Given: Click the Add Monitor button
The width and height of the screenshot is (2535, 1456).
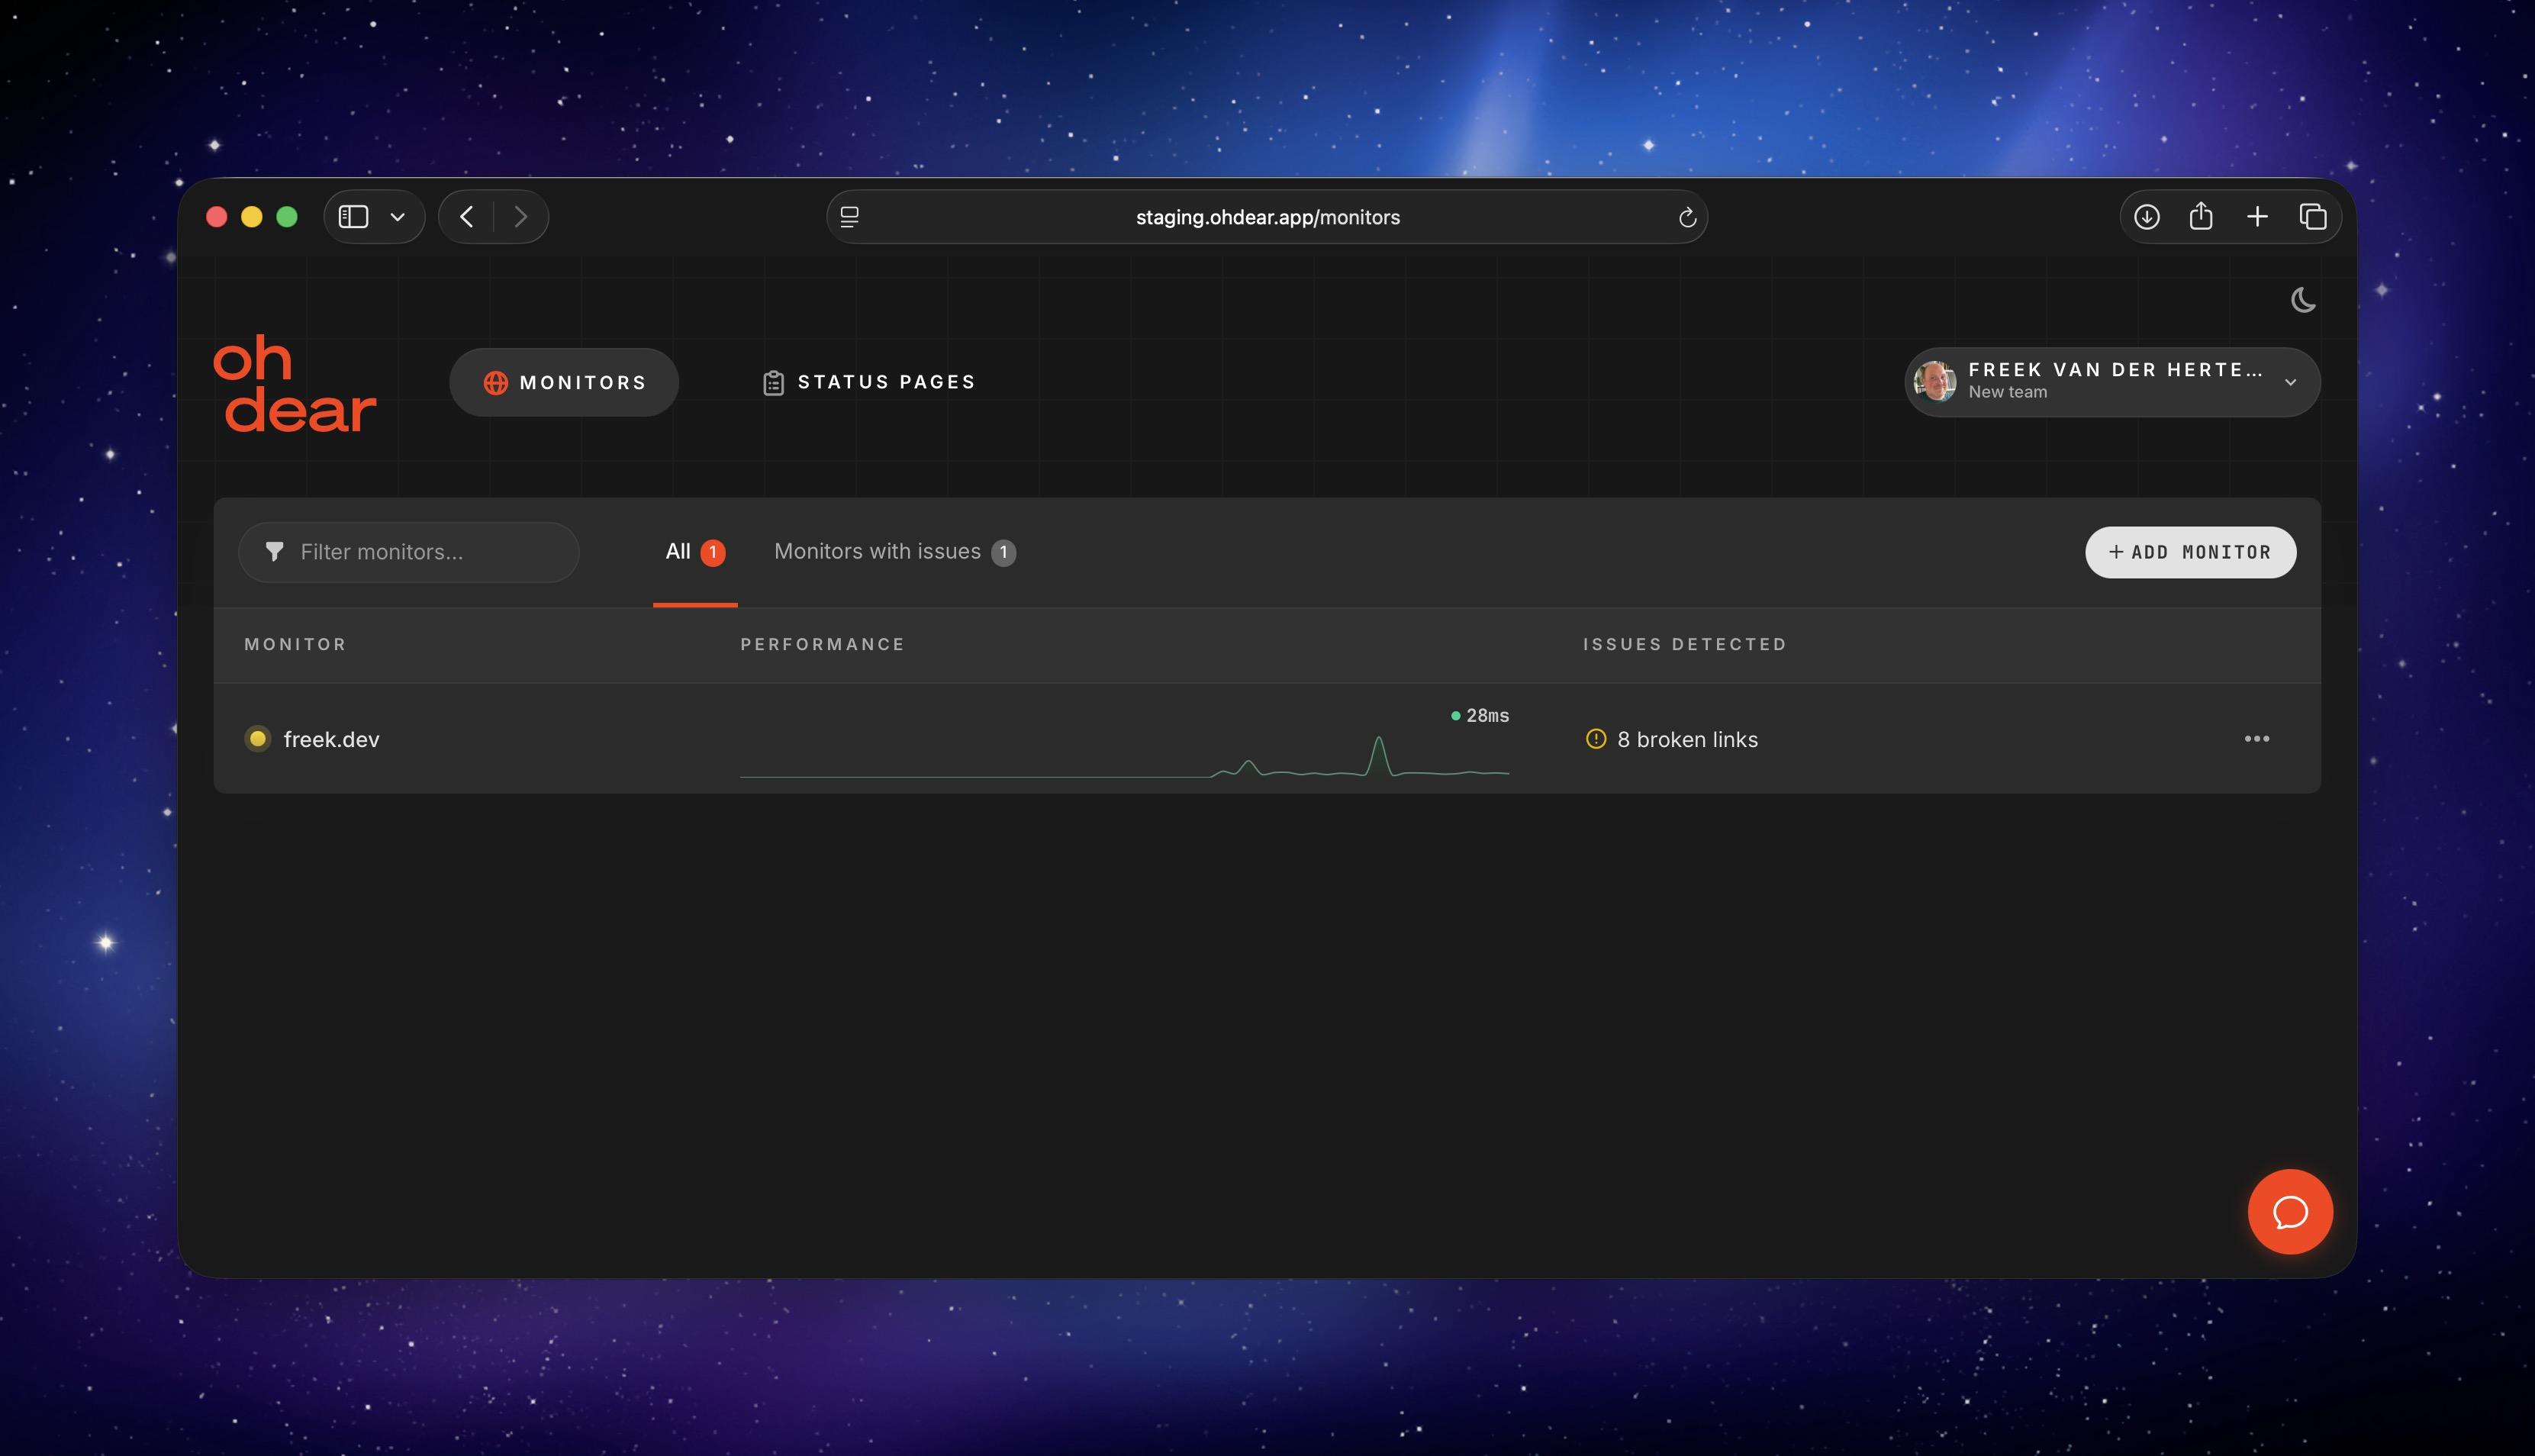Looking at the screenshot, I should click(2189, 552).
